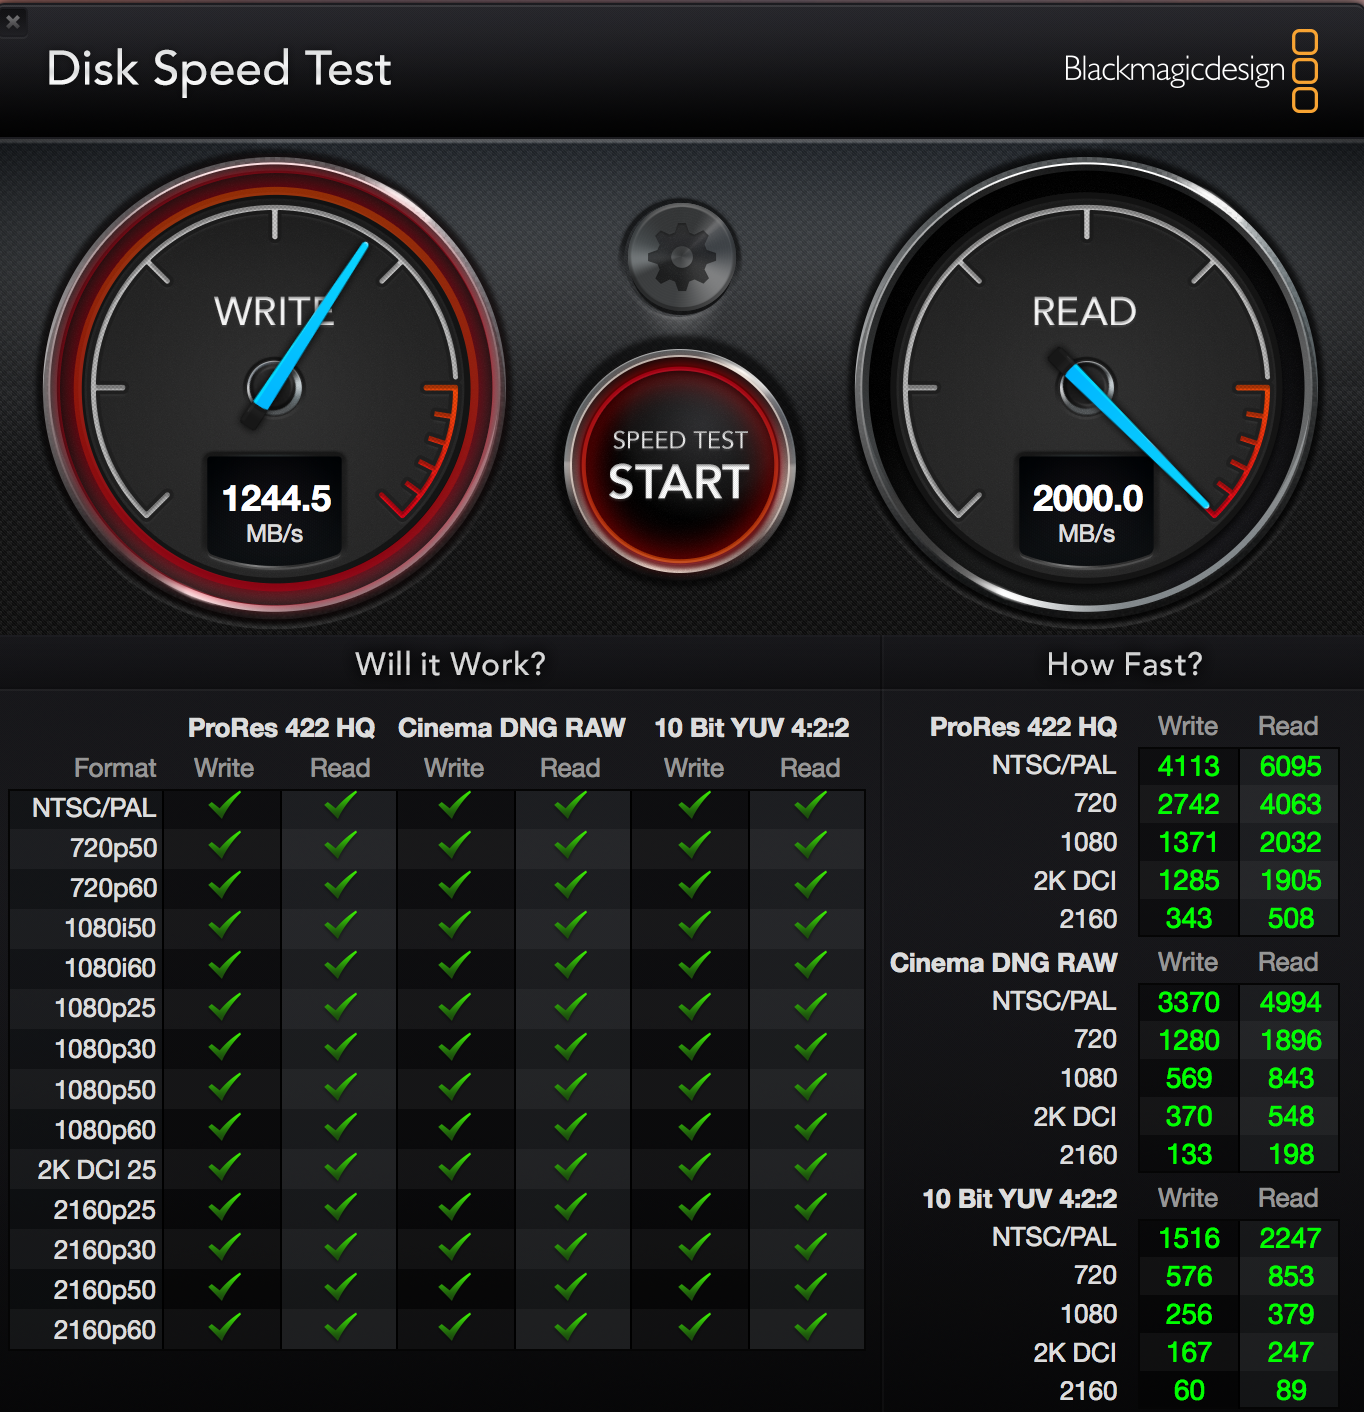
Task: Click the ProRes 422 HQ Read checkmark for 1080p50
Action: click(340, 1087)
